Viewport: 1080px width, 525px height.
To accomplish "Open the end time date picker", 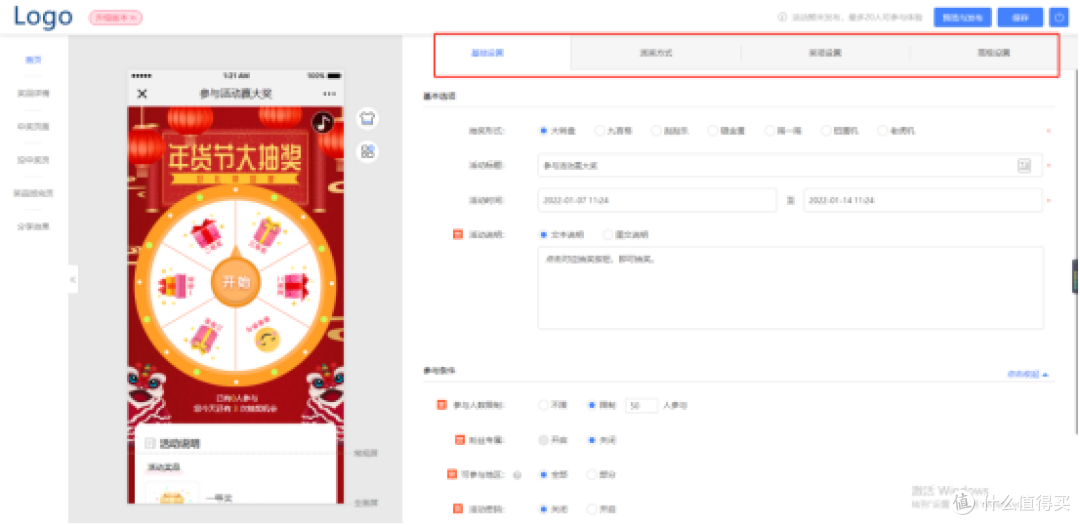I will [923, 200].
